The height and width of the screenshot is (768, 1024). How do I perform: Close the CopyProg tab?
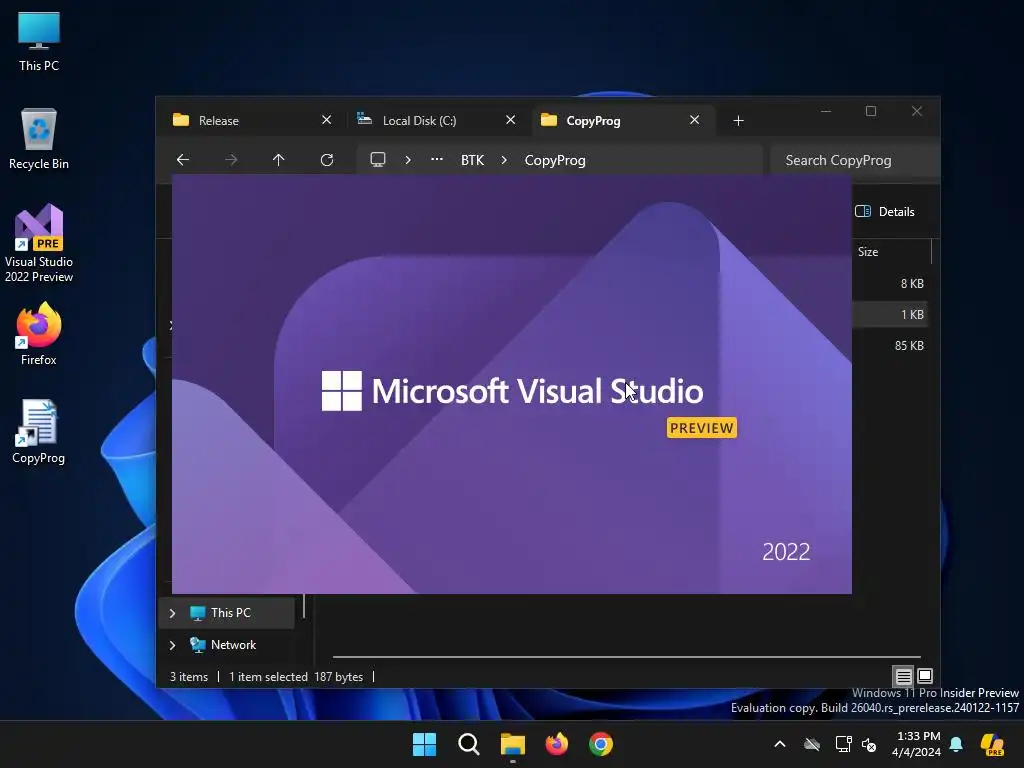coord(694,120)
